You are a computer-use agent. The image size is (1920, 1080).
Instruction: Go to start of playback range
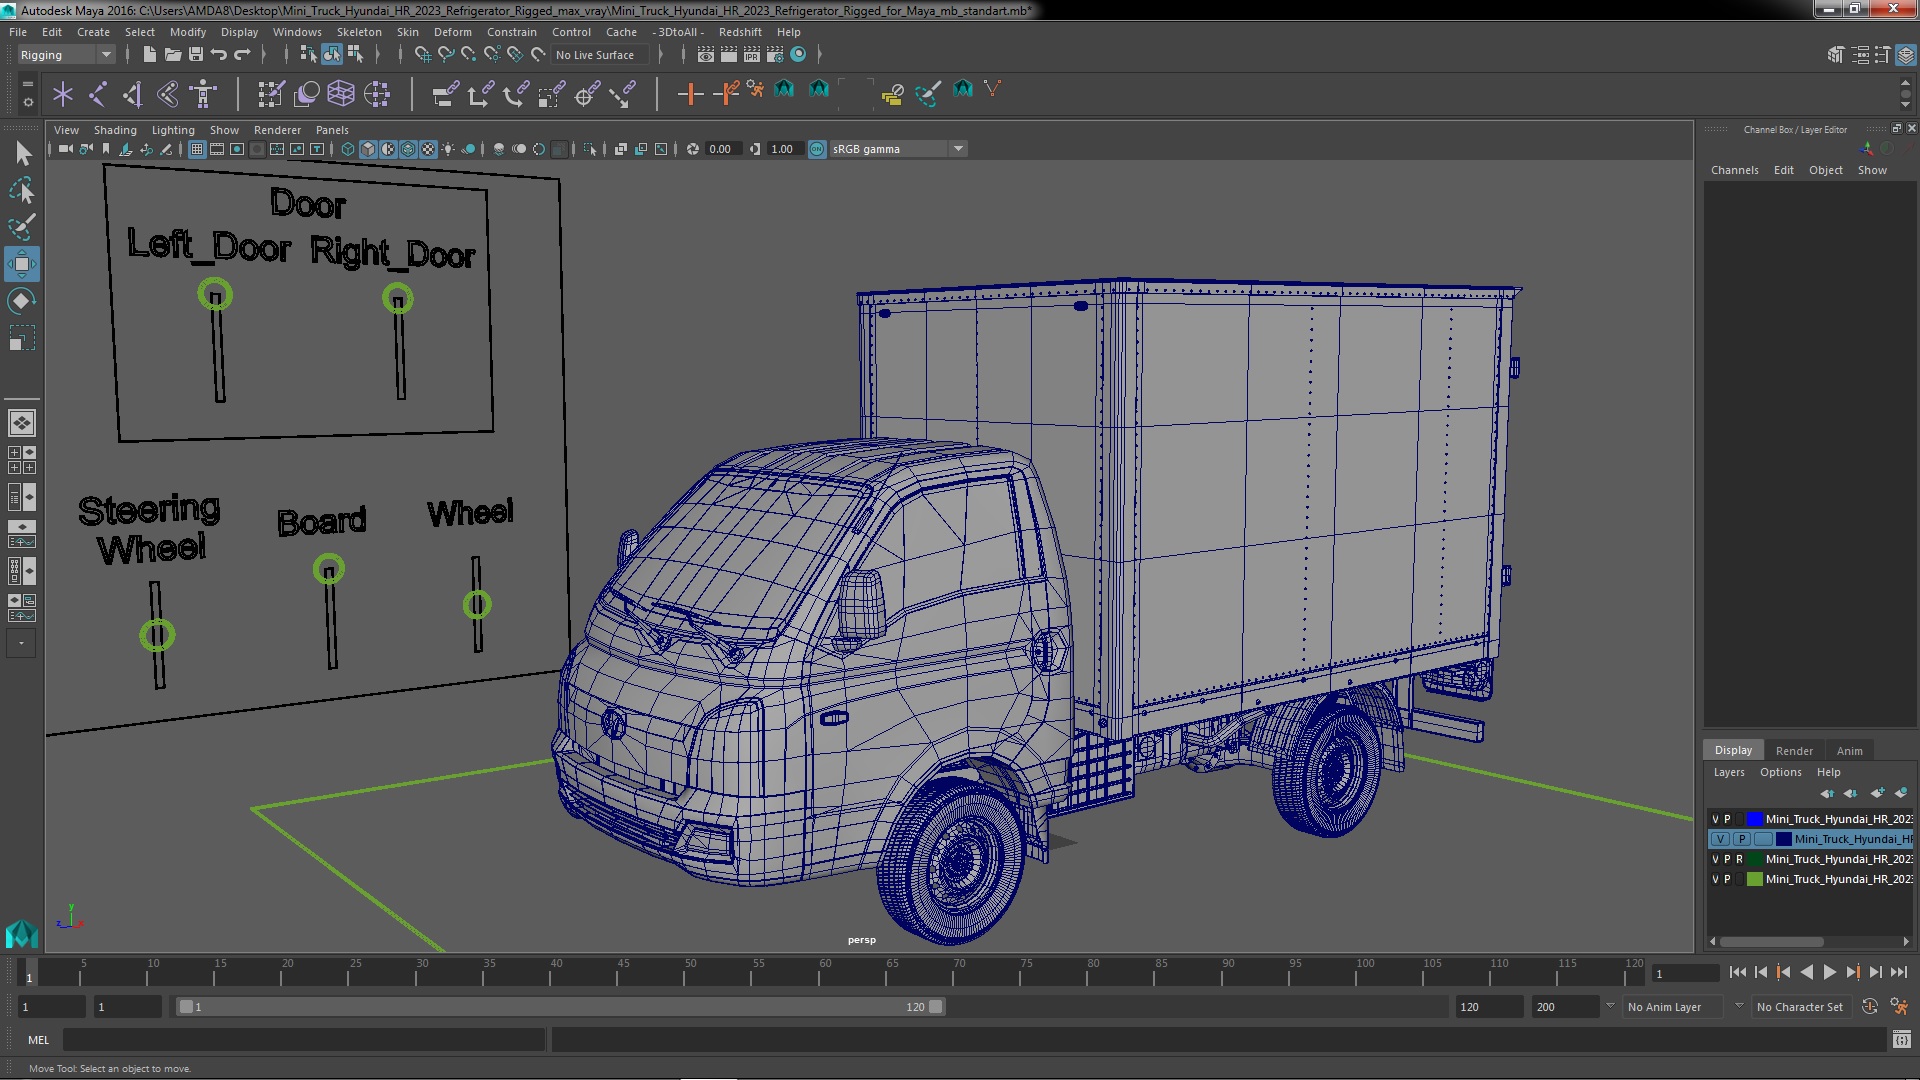[1737, 972]
